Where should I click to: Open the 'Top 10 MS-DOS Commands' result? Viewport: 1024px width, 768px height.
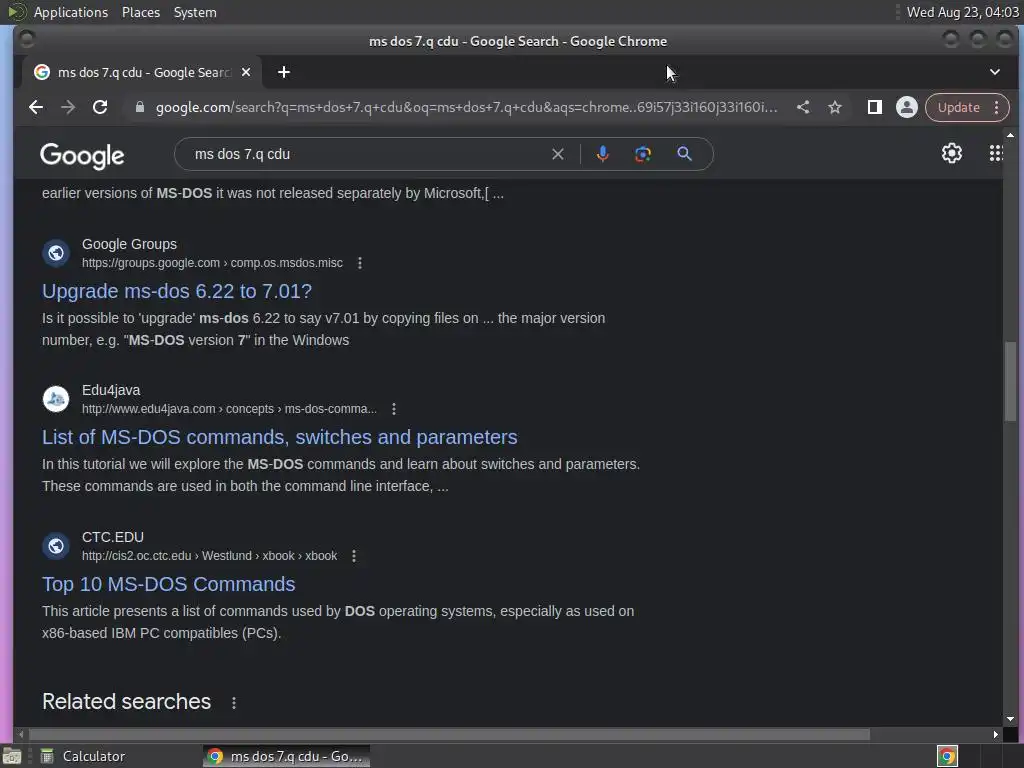click(x=168, y=584)
